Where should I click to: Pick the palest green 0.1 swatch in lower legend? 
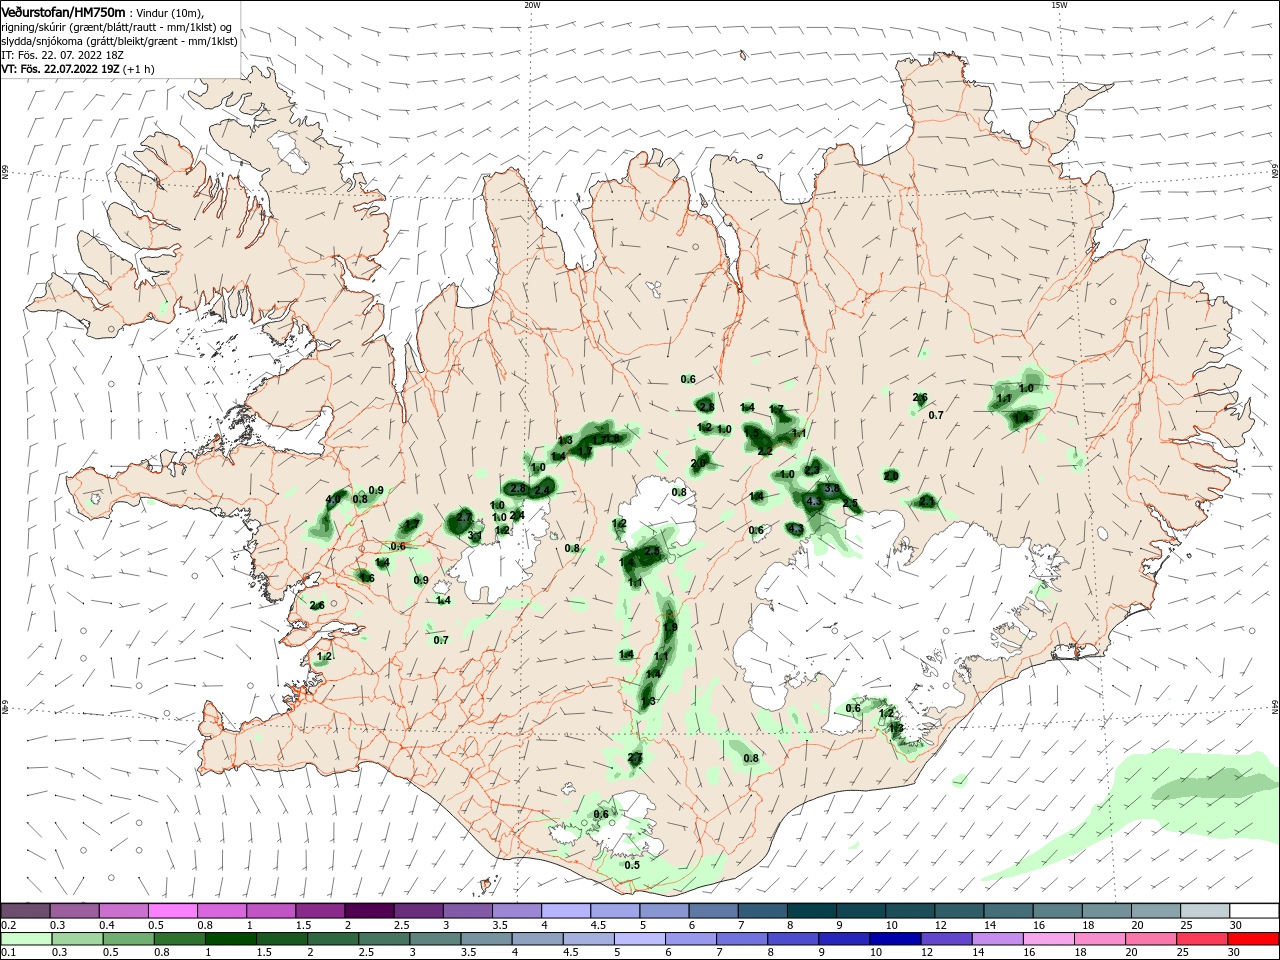(x=25, y=939)
